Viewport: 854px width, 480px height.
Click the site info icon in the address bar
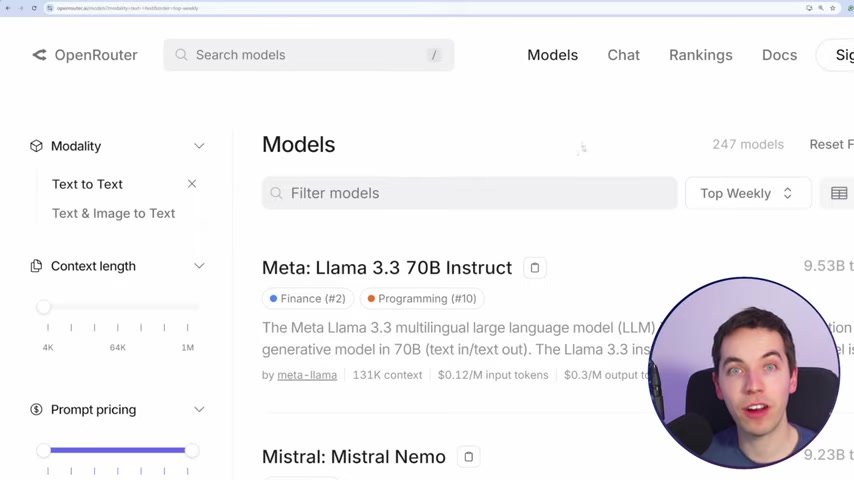[x=50, y=8]
